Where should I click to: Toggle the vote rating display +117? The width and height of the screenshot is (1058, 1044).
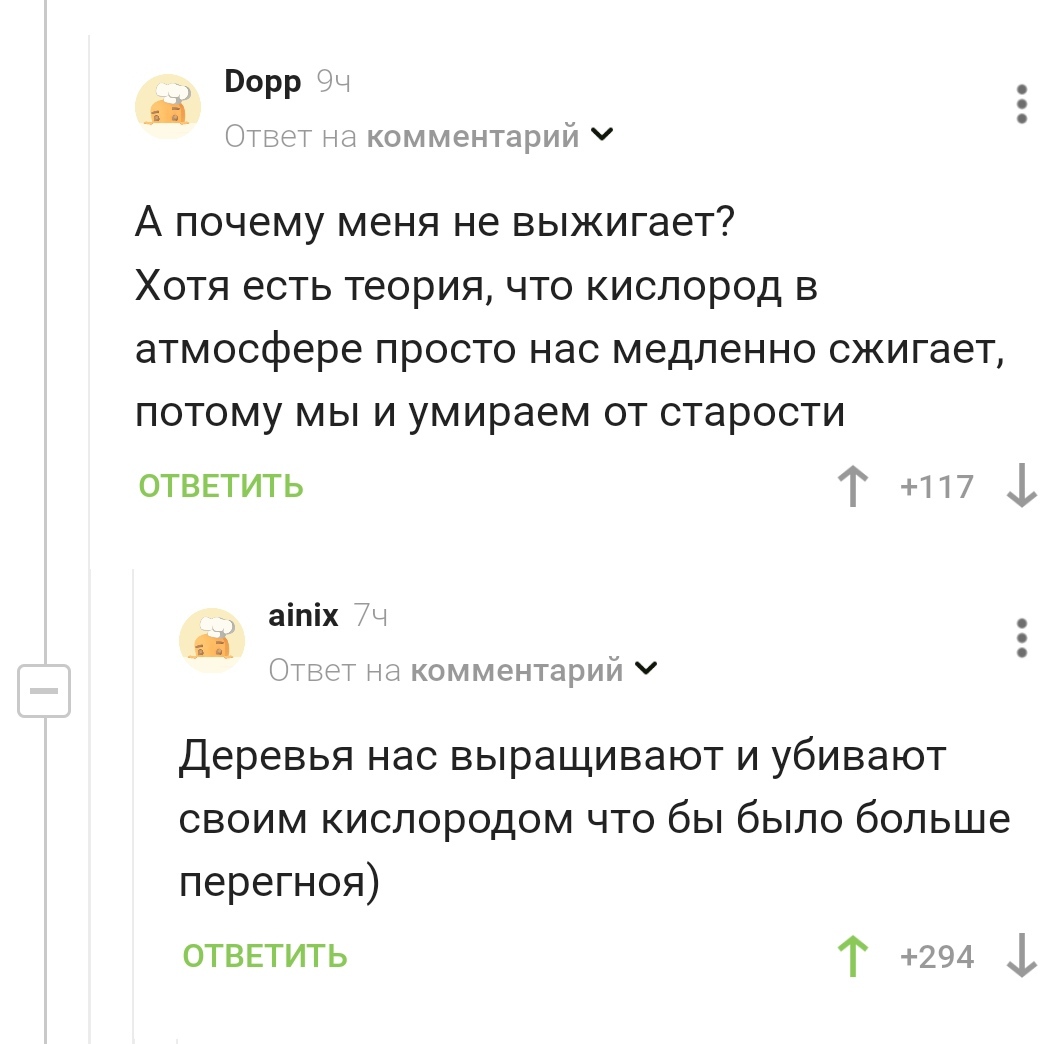pos(938,486)
